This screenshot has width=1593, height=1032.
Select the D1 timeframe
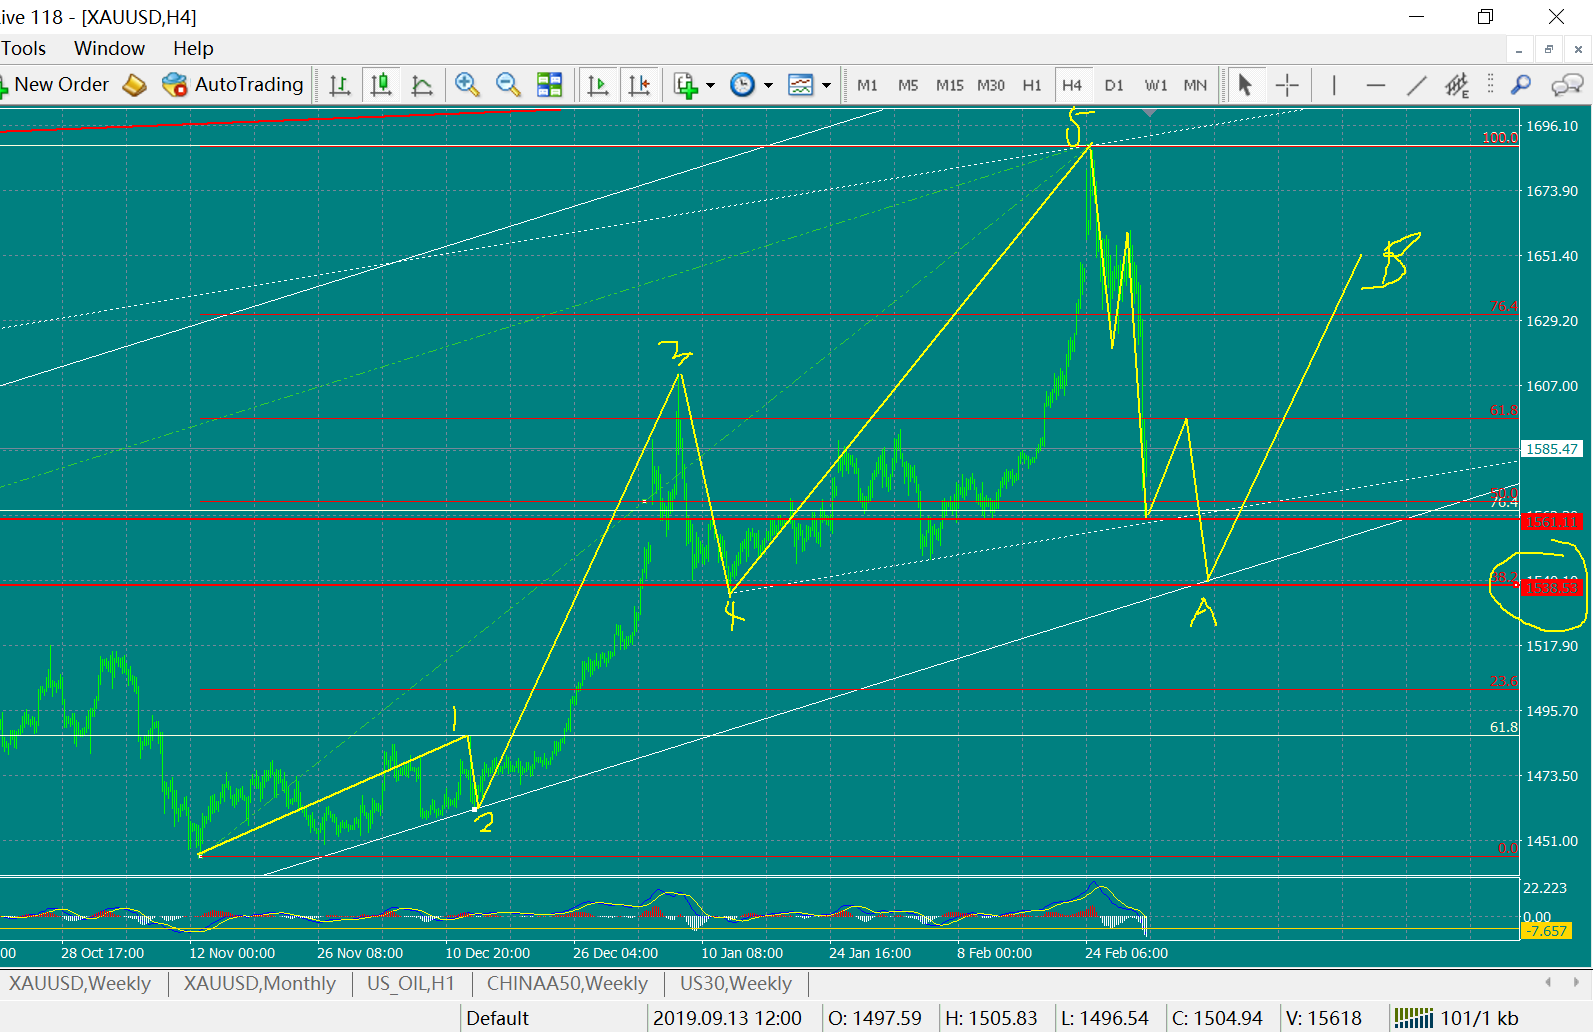click(1114, 85)
